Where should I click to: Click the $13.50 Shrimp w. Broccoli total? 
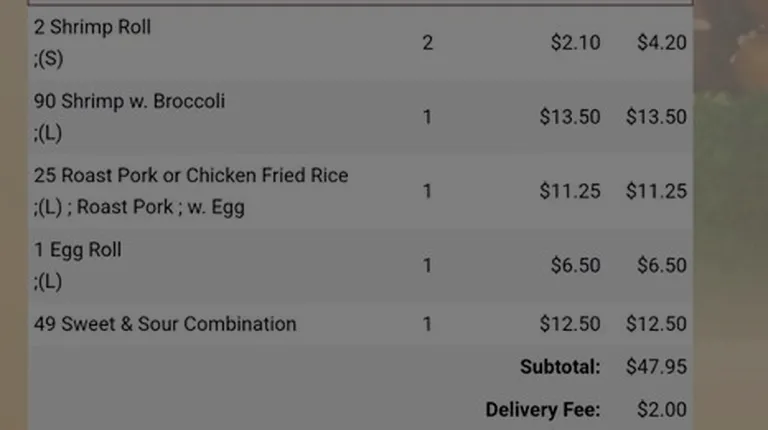click(656, 117)
